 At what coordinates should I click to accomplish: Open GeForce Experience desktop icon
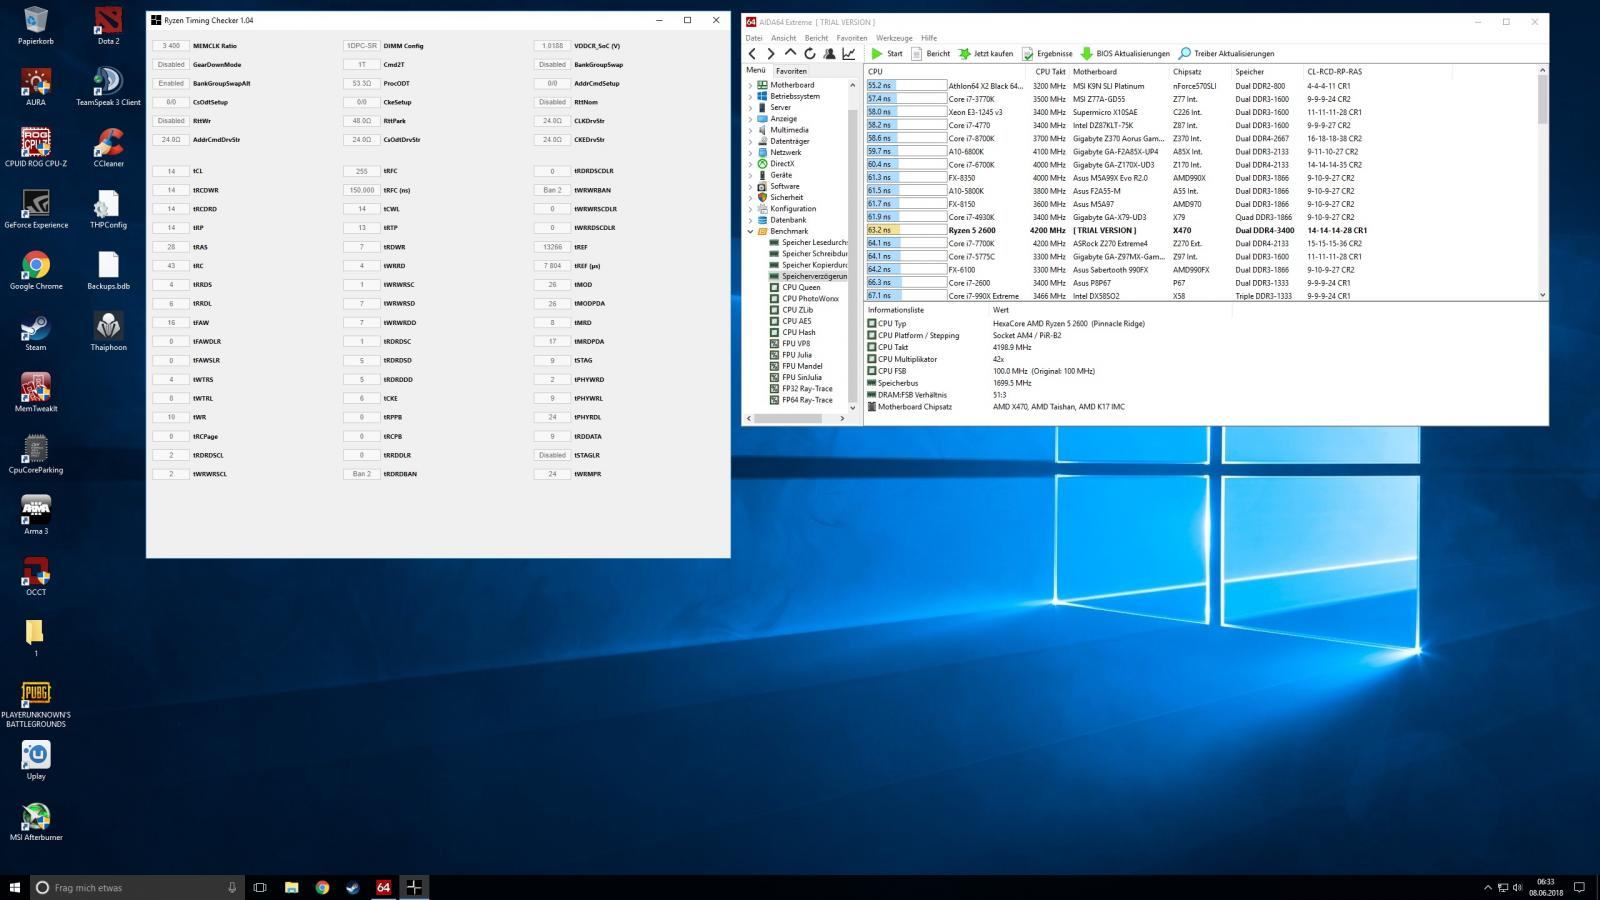36,209
